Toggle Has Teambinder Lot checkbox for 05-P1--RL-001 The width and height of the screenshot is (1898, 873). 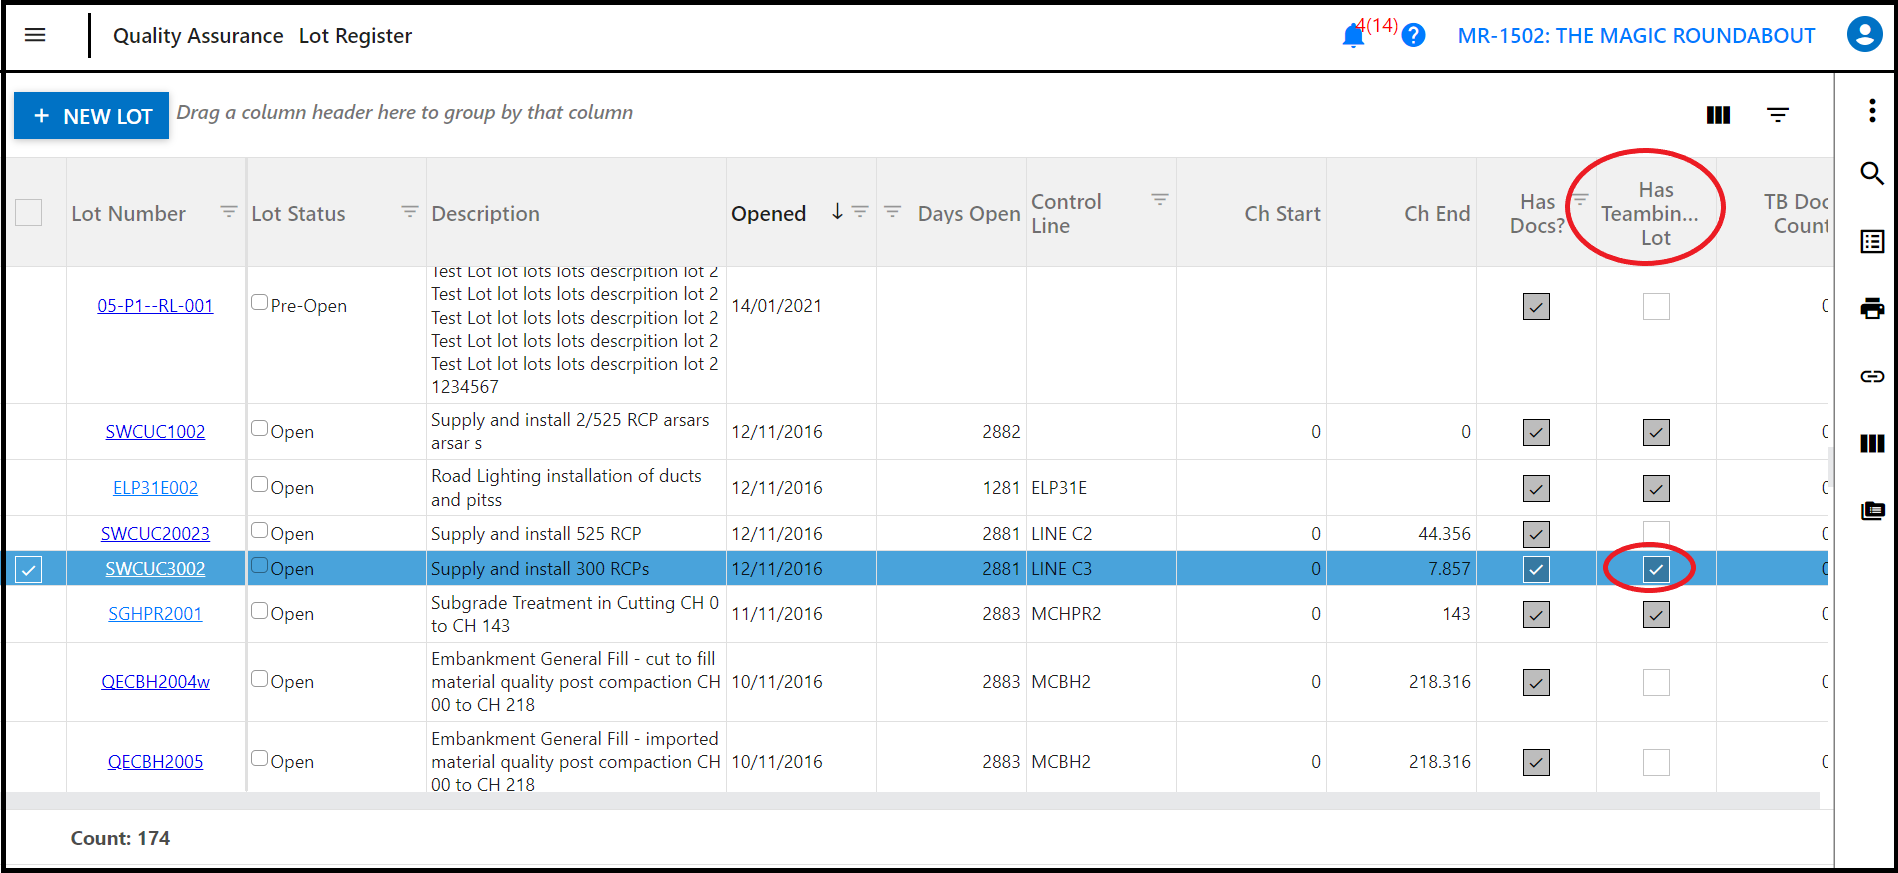(1656, 306)
